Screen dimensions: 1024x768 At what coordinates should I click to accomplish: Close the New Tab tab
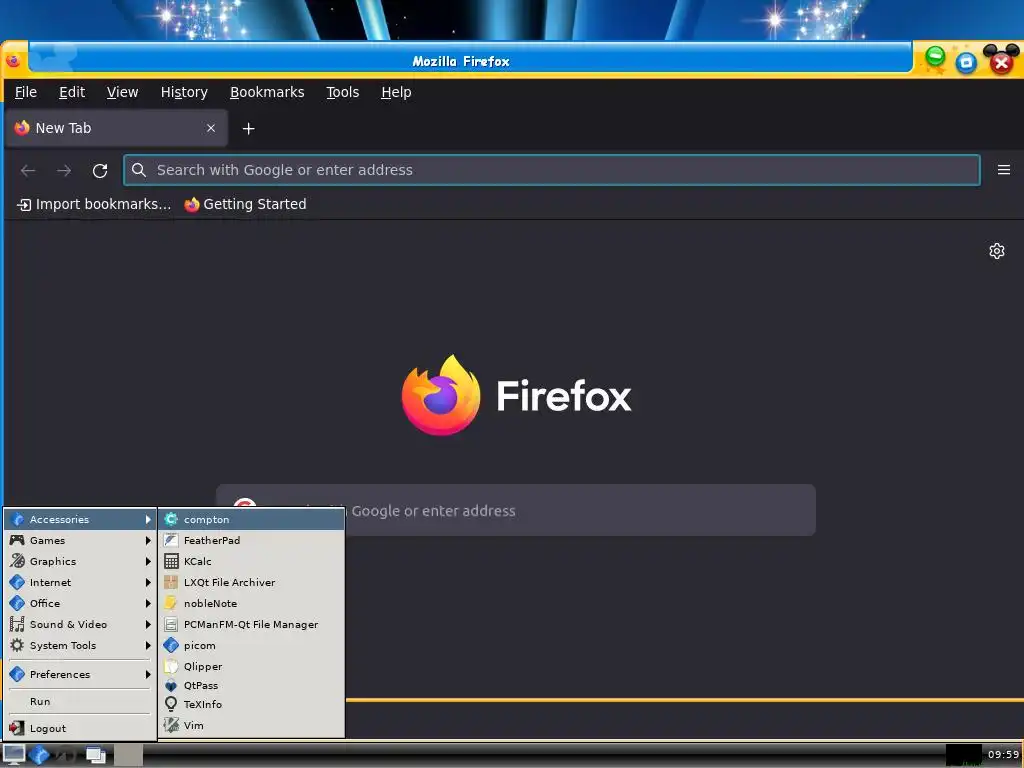[x=211, y=128]
